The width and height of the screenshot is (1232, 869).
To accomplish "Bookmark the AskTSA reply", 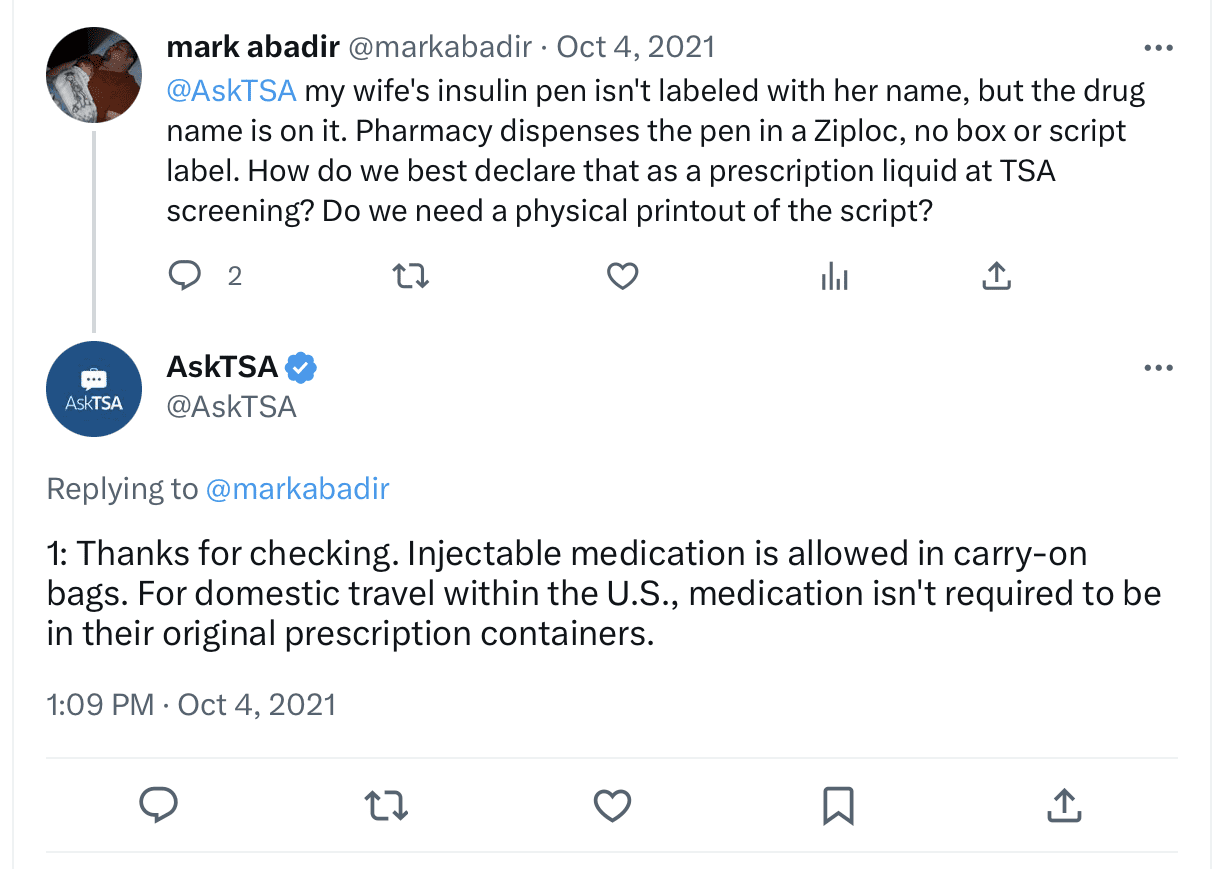I will (838, 805).
